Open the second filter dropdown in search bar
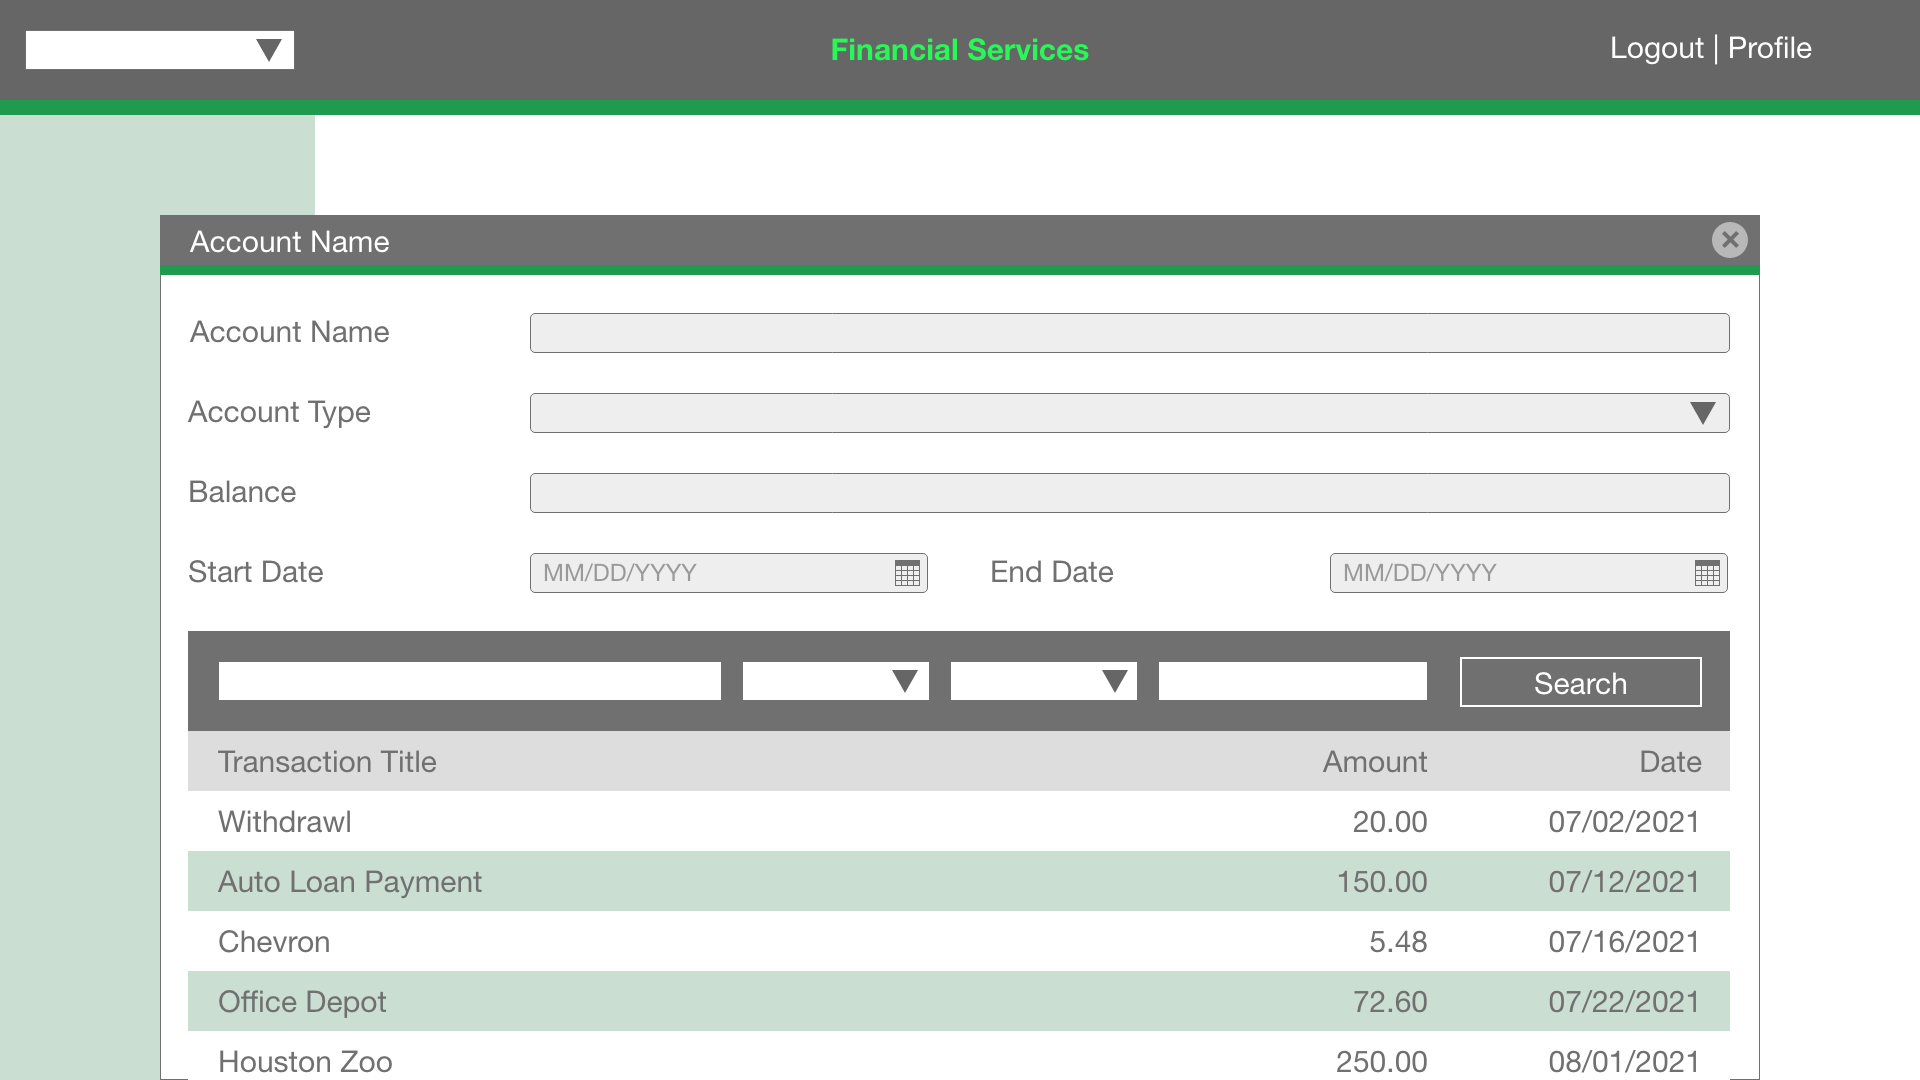Viewport: 1920px width, 1080px height. click(1114, 681)
